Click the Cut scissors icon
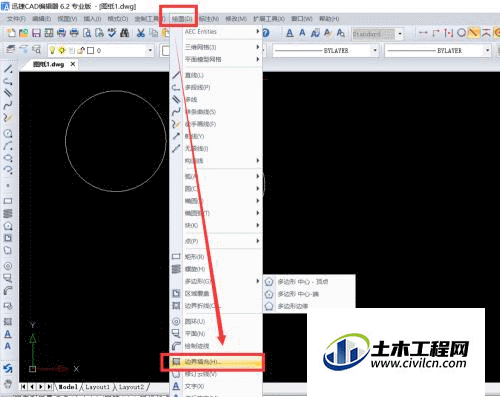This screenshot has height=397, width=500. 141,33
